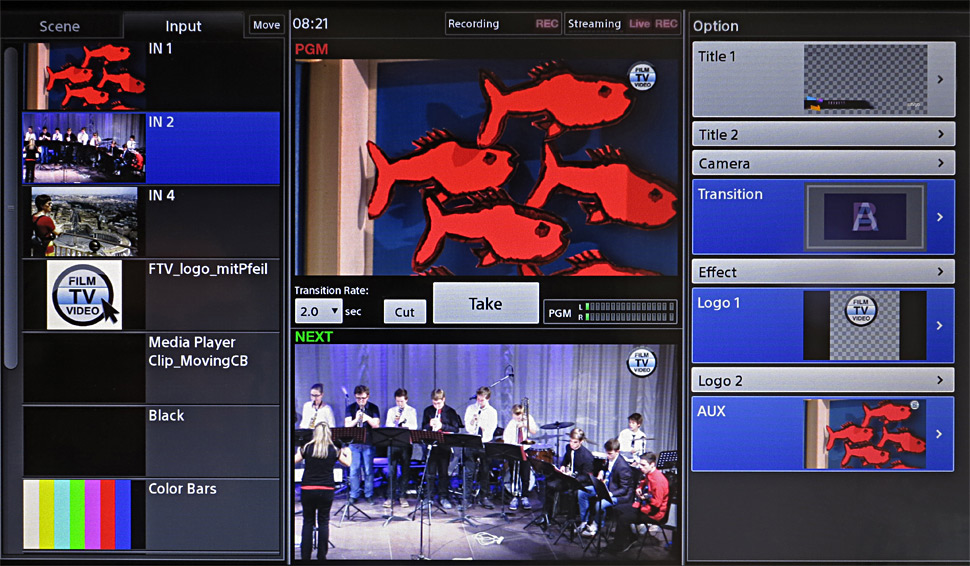This screenshot has width=970, height=566.
Task: Select Media Player Clip_MovingCB source
Action: 150,368
